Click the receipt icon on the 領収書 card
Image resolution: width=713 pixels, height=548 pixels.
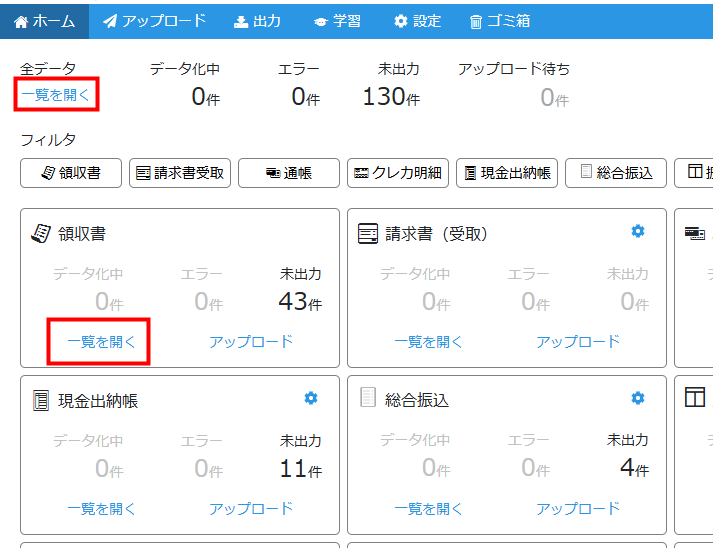41,233
